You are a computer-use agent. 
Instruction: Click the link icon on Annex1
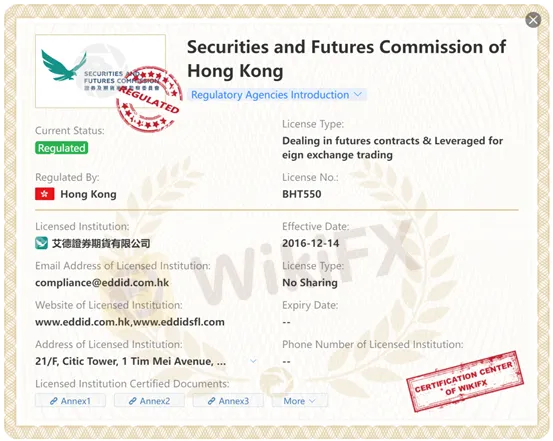pos(54,401)
